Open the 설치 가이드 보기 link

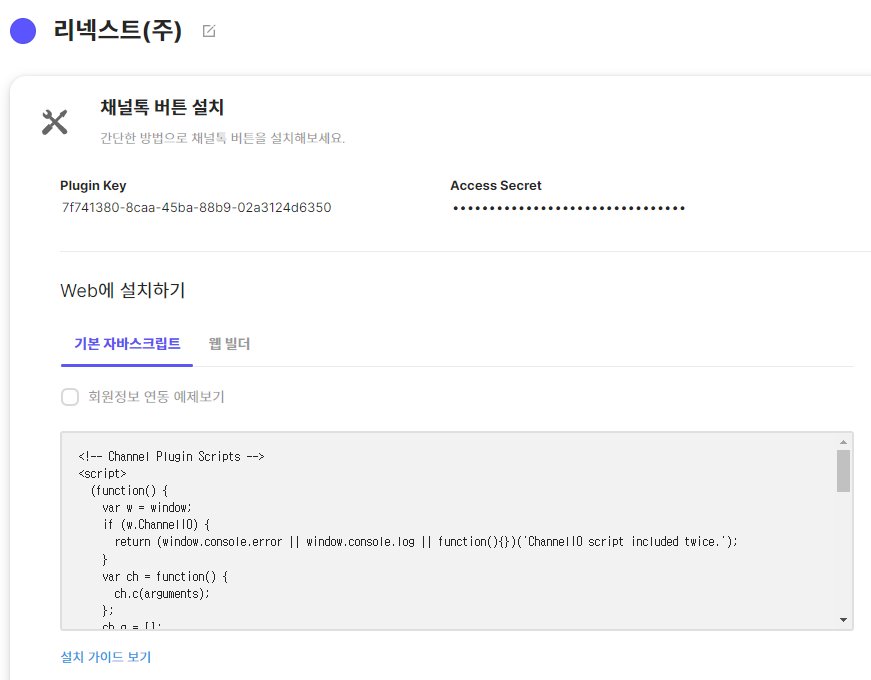pos(106,657)
